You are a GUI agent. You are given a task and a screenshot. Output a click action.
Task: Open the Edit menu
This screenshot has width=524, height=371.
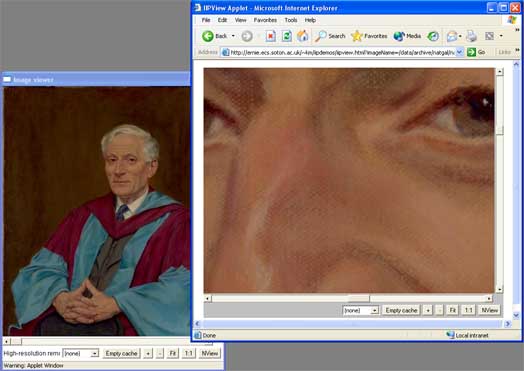point(222,20)
